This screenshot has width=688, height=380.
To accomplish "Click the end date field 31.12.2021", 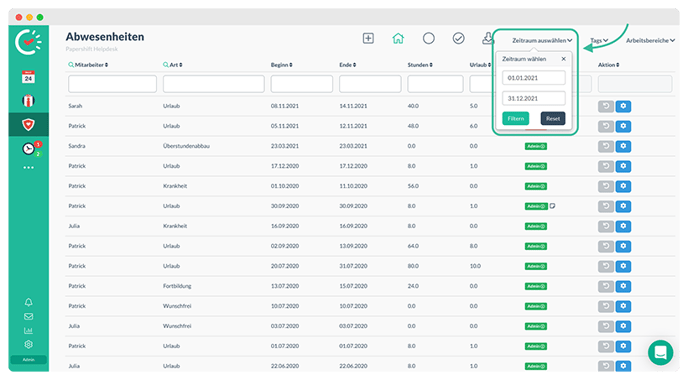I will pos(534,98).
